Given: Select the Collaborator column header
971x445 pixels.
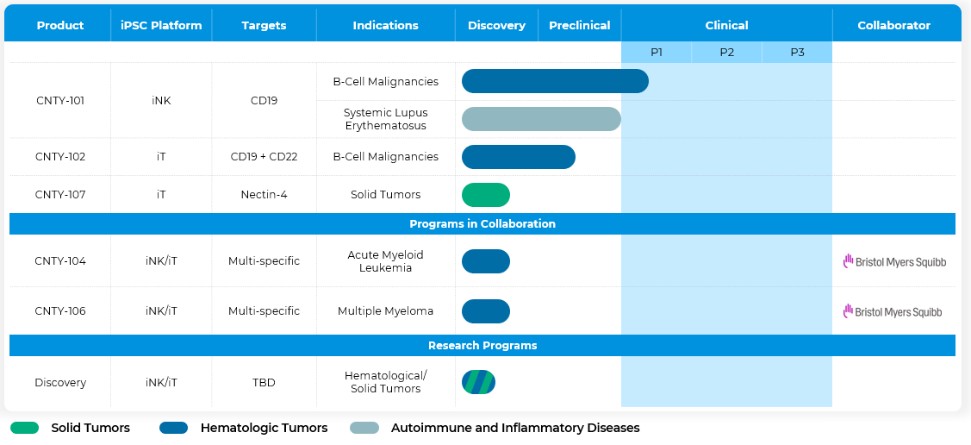Looking at the screenshot, I should (x=894, y=25).
